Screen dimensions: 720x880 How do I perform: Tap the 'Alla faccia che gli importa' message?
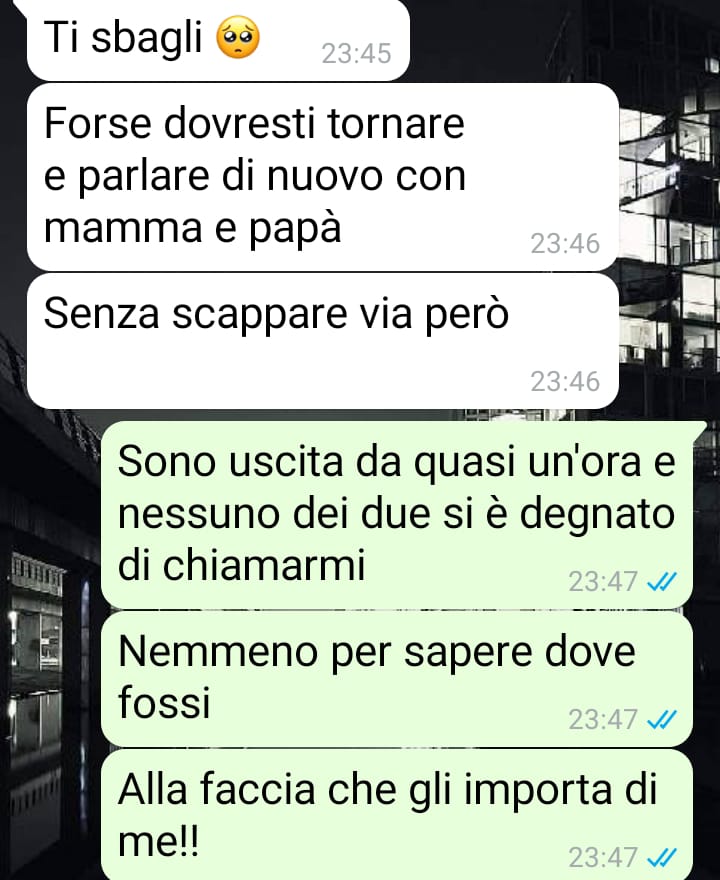(397, 815)
